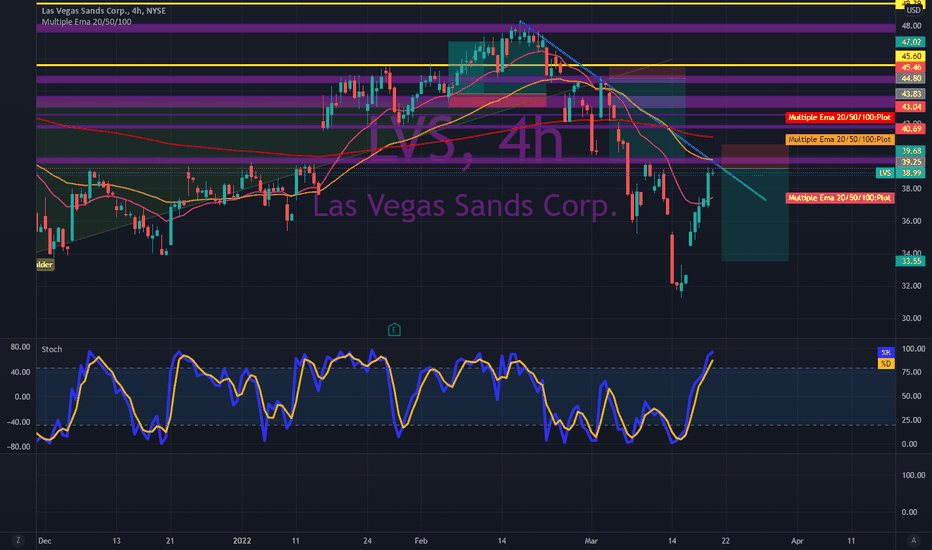
Task: Click the yellow 45.60 price label
Action: (x=911, y=56)
